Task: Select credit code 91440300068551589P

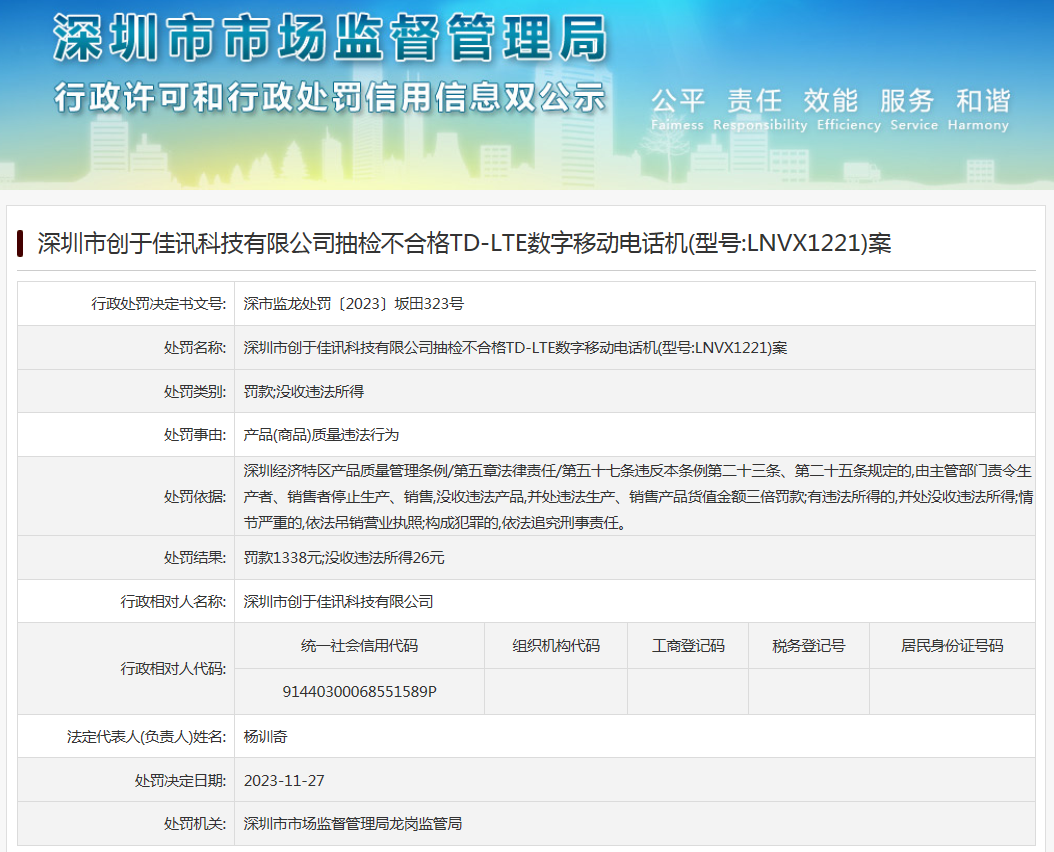Action: point(360,691)
